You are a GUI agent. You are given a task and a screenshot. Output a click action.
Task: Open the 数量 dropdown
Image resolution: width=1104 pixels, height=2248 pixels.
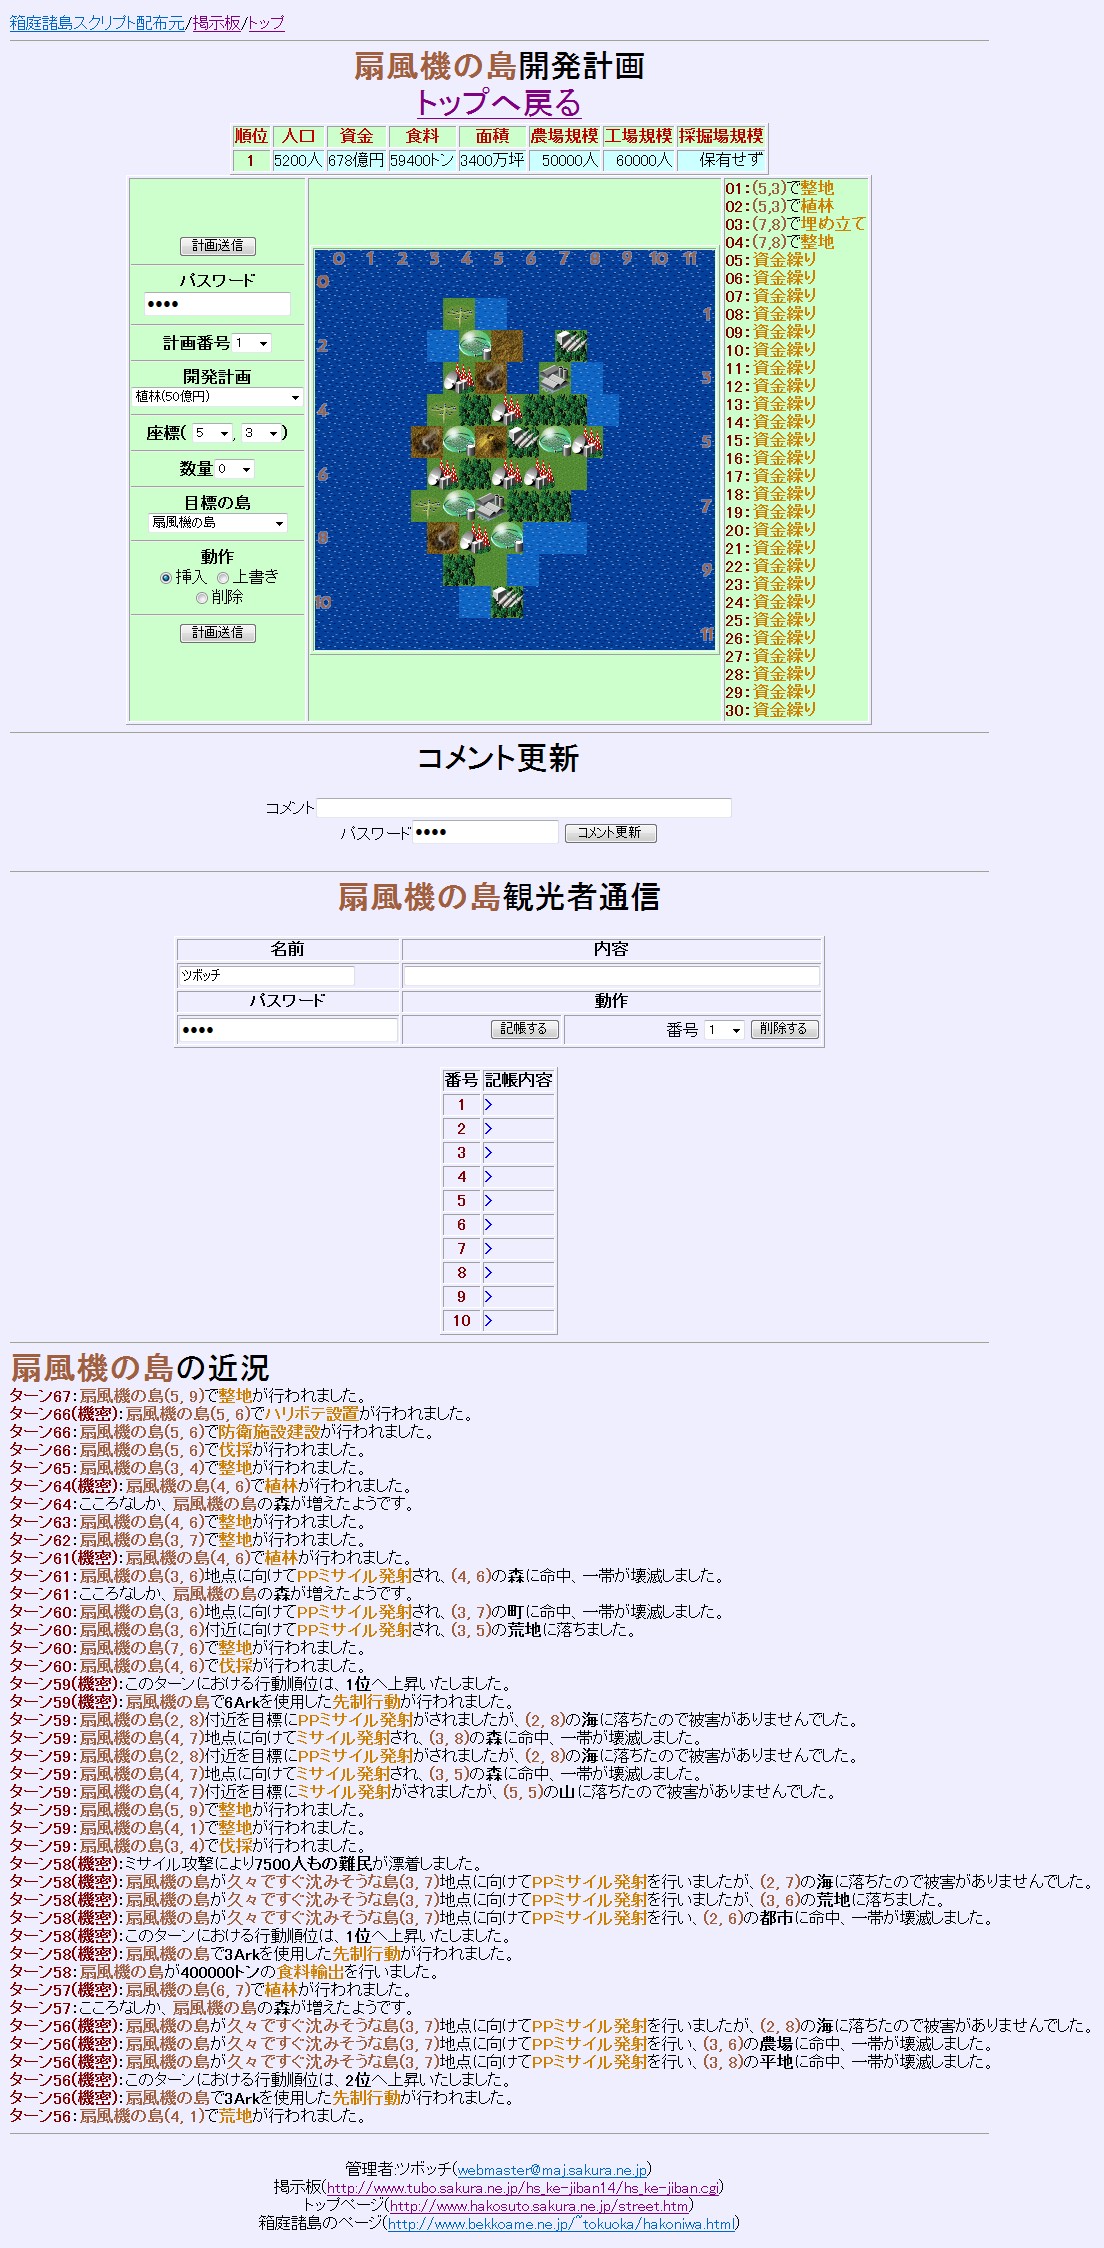coord(235,469)
